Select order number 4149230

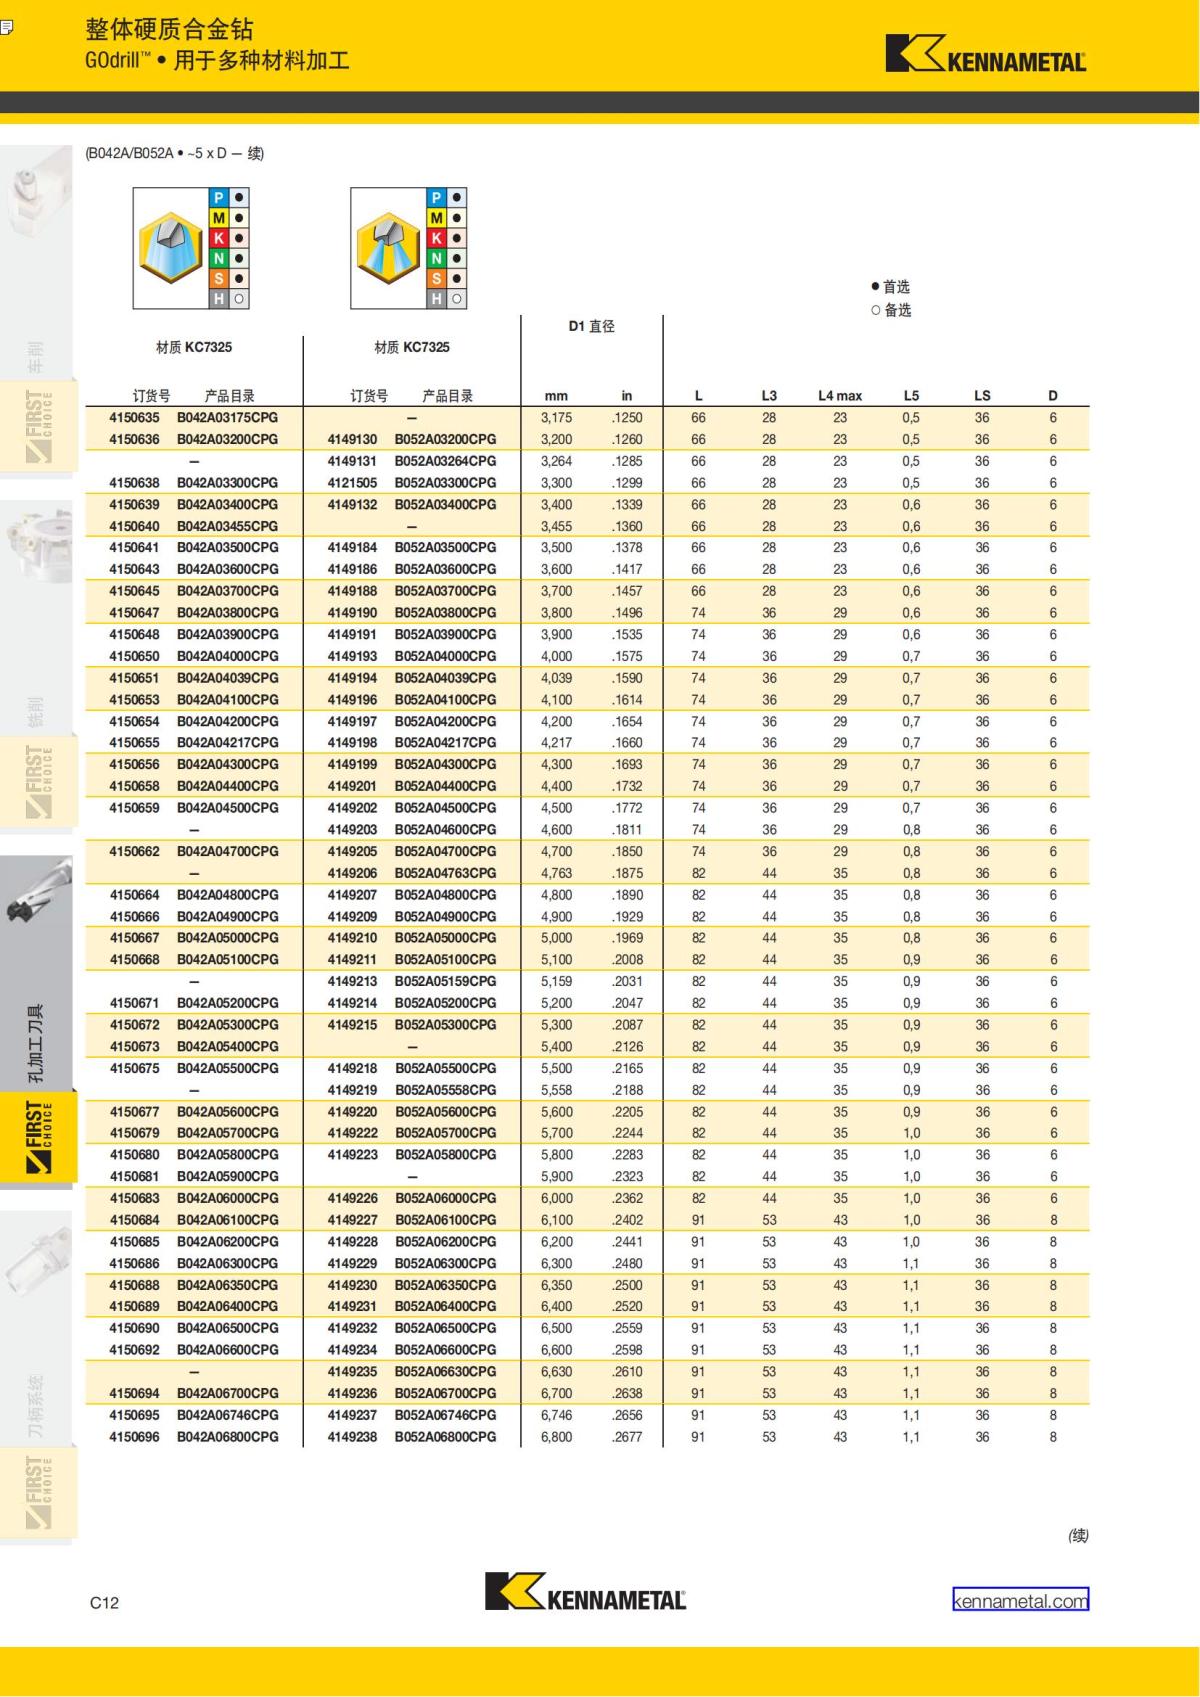tap(352, 1285)
